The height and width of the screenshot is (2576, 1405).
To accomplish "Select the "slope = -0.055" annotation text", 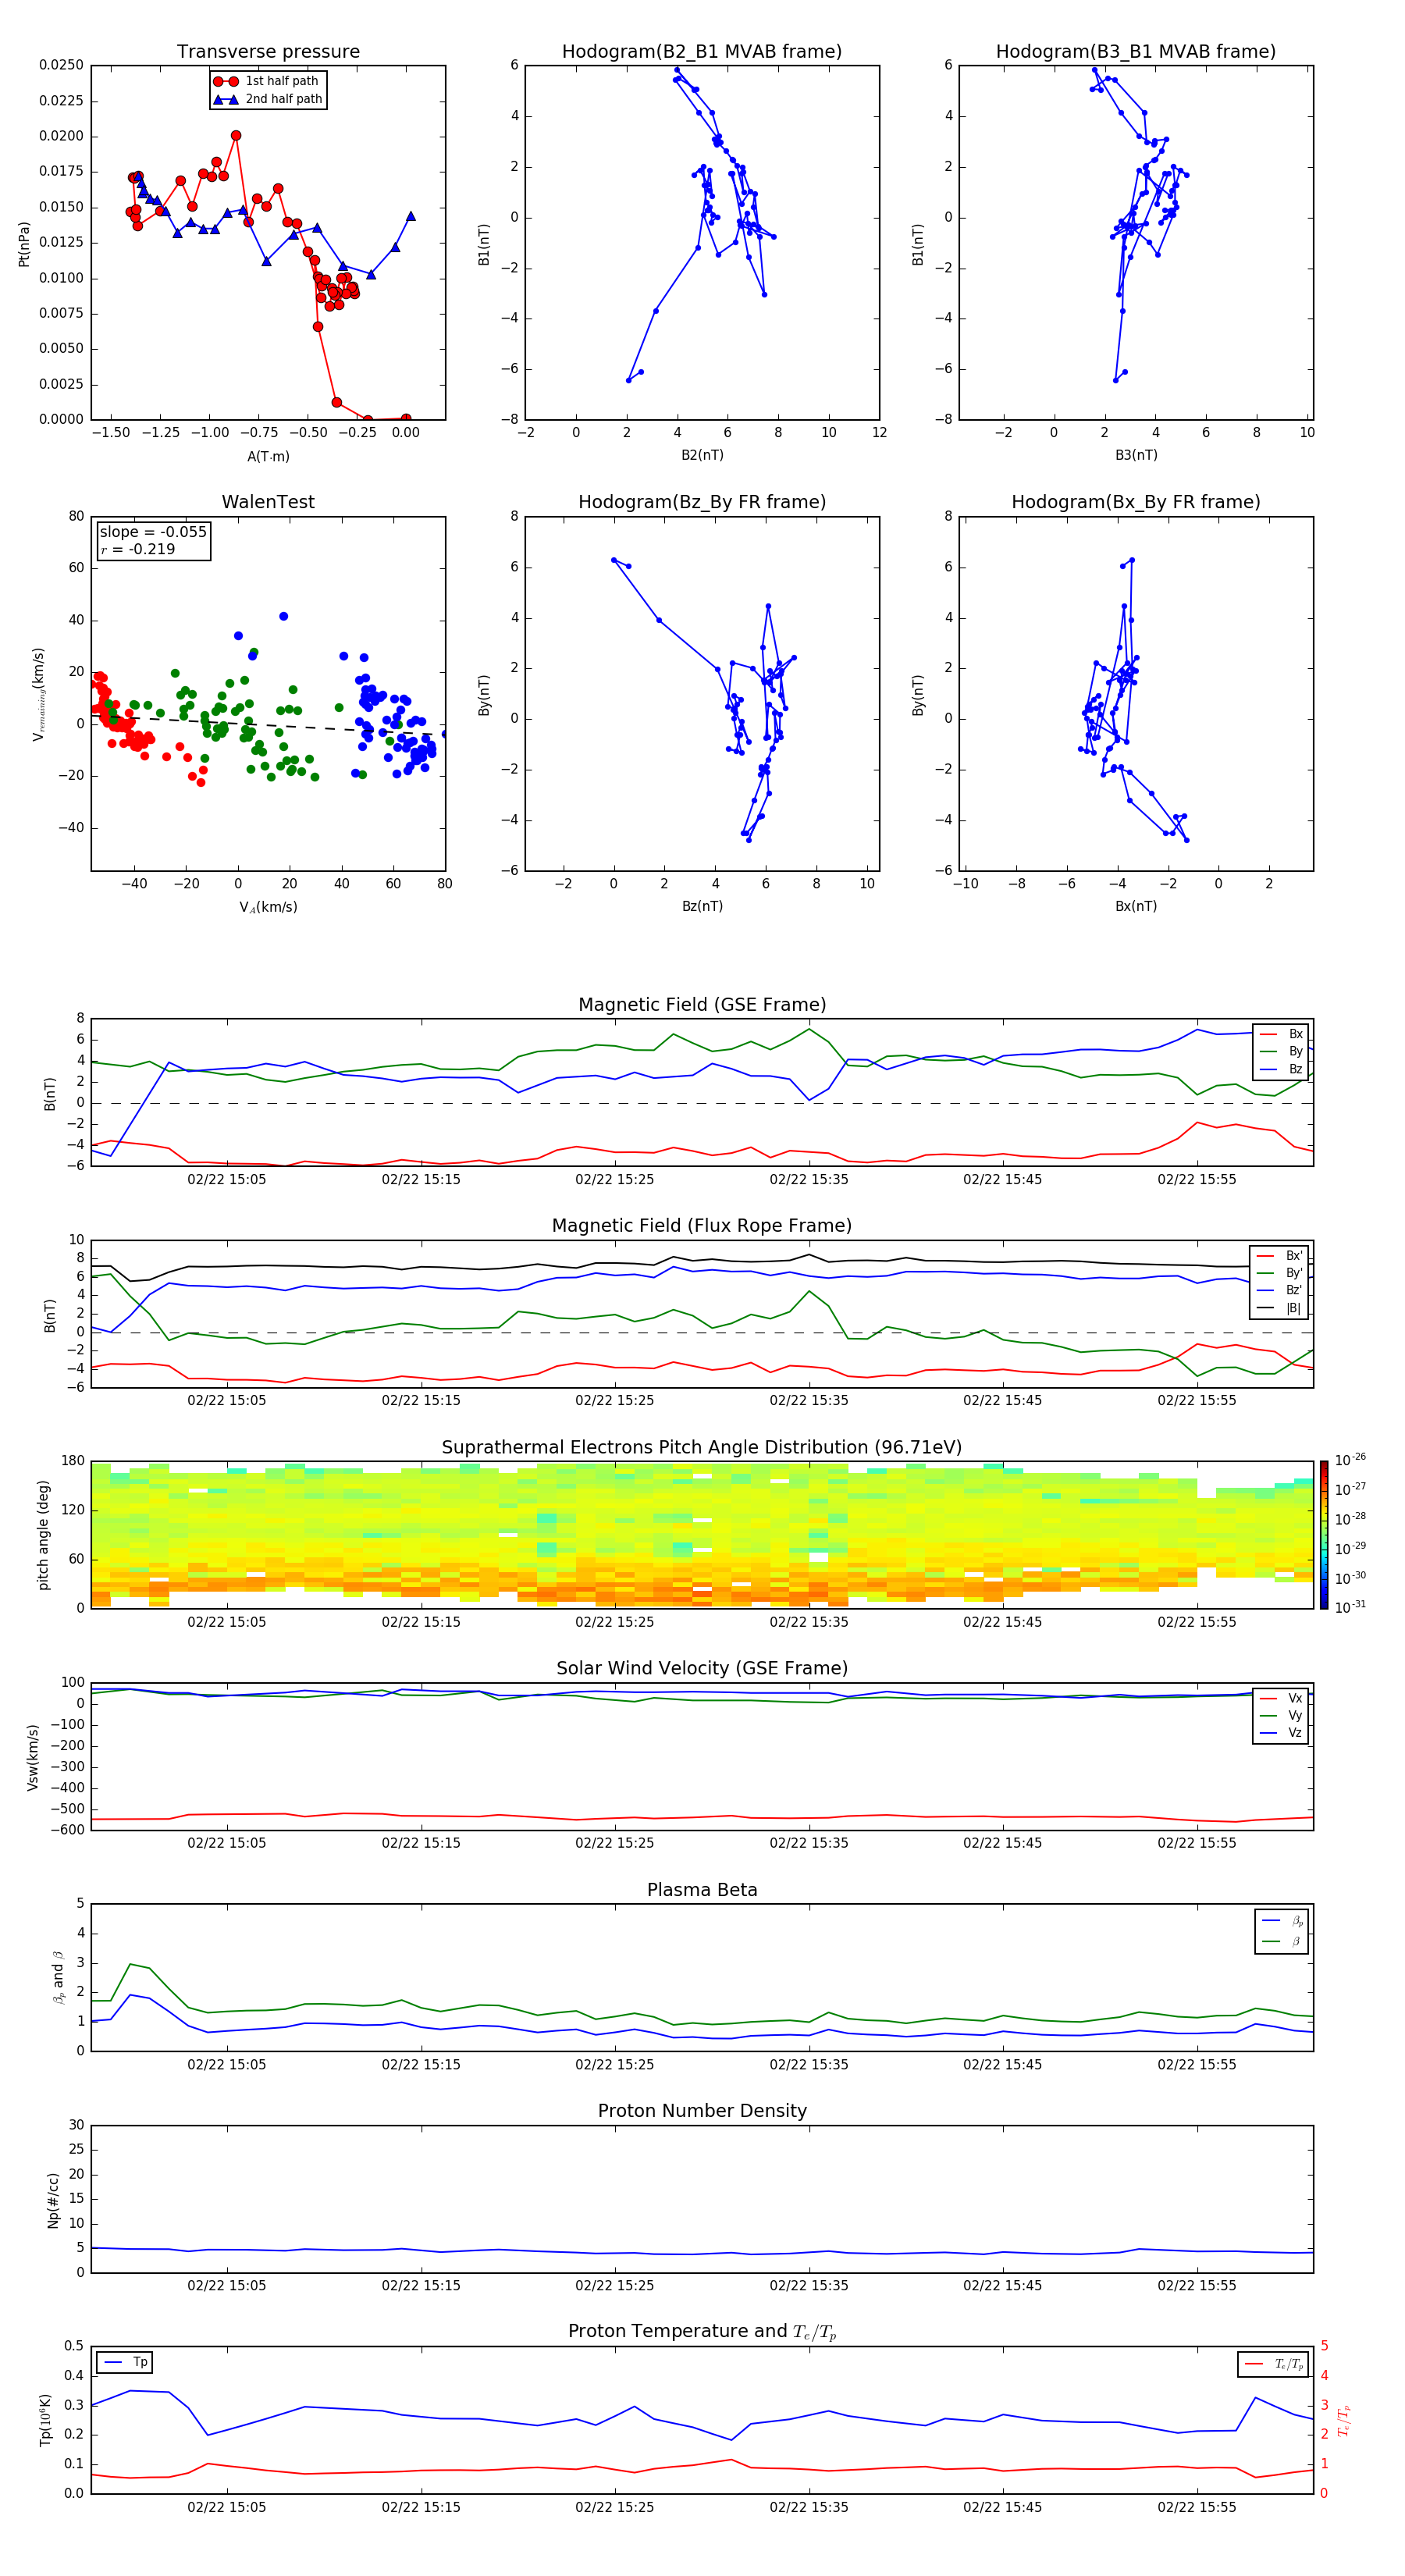I will (x=153, y=532).
